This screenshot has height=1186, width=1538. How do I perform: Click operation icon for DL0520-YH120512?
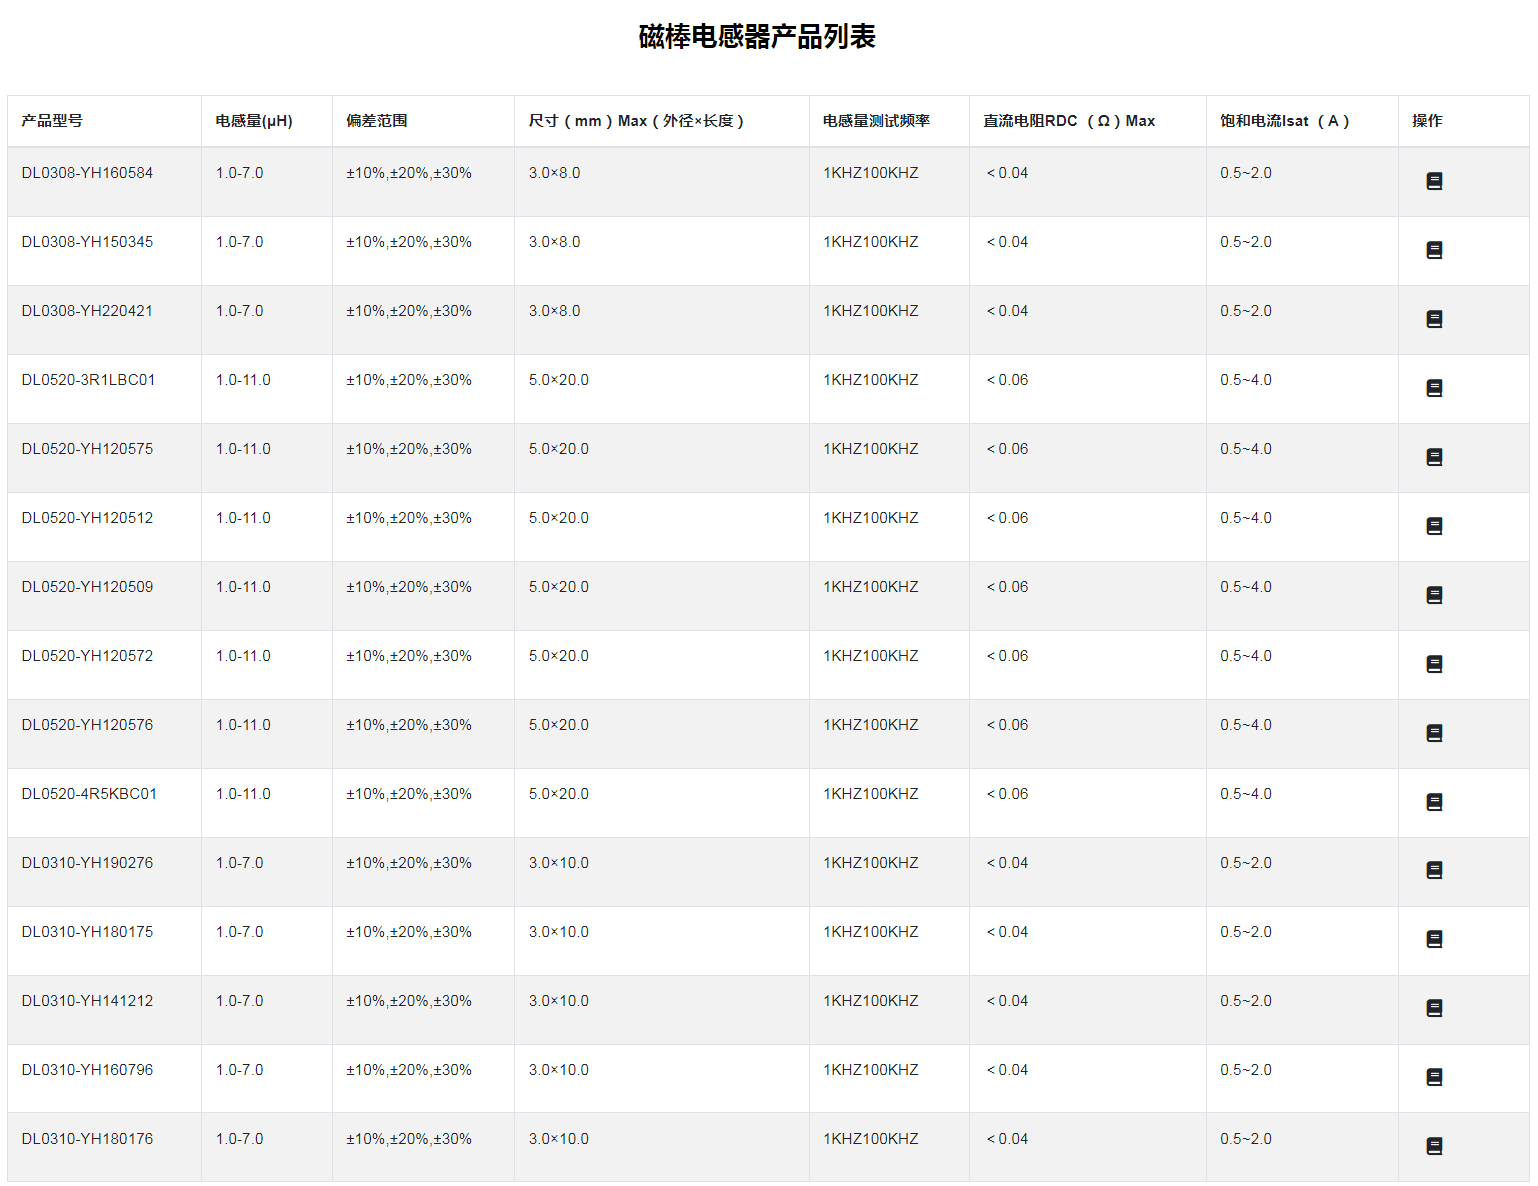[1434, 525]
